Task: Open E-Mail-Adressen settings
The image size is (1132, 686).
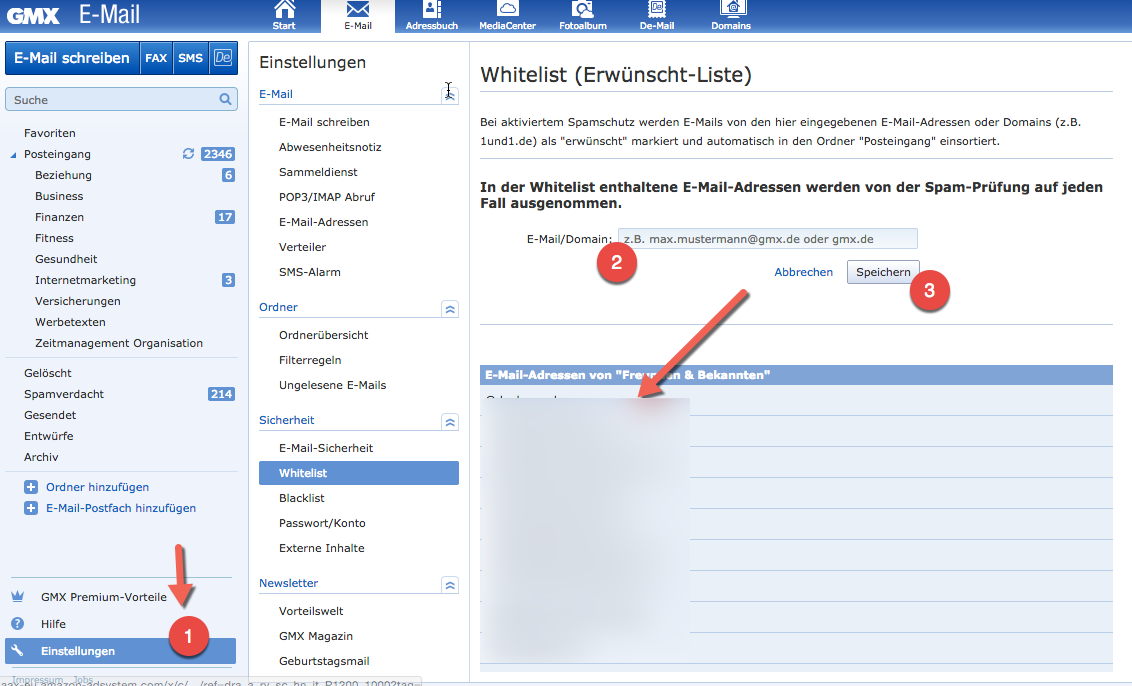Action: (323, 222)
